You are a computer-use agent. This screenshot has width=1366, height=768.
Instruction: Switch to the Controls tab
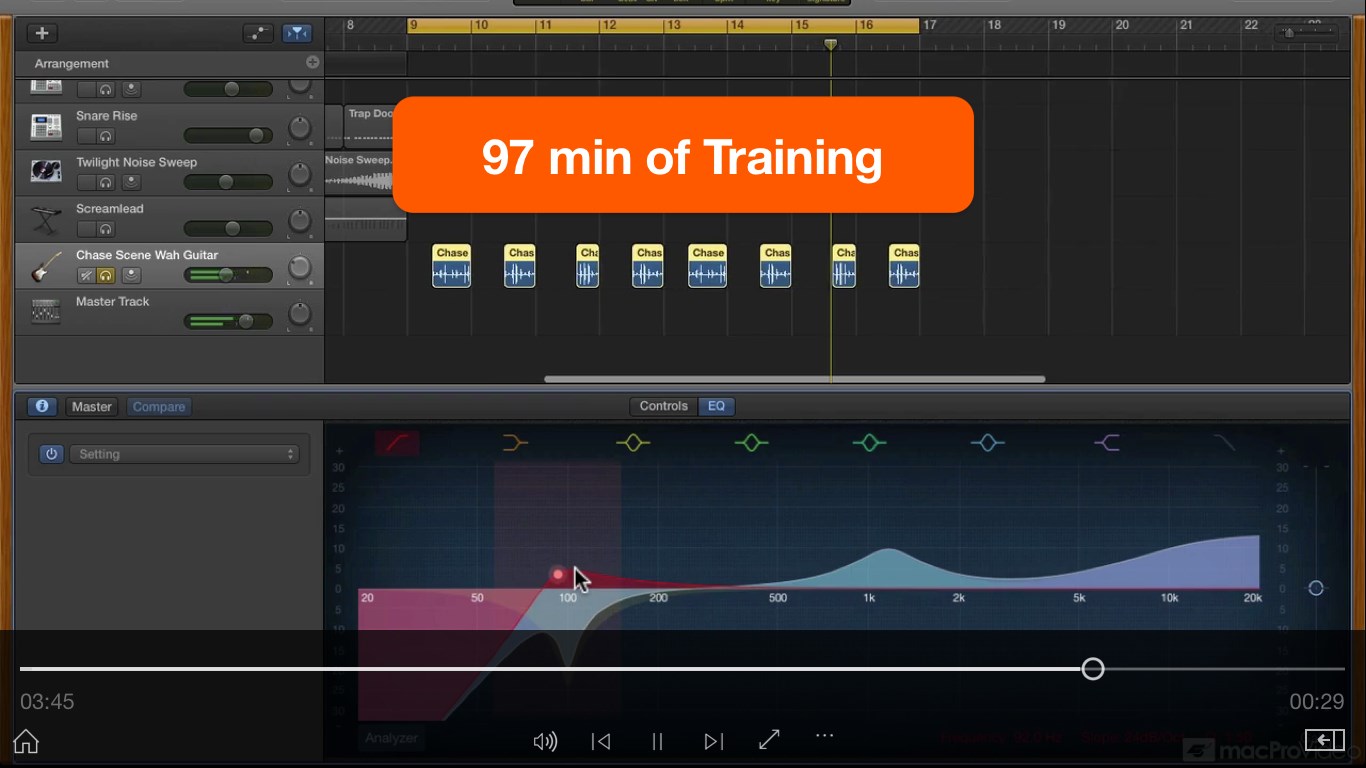pyautogui.click(x=662, y=406)
